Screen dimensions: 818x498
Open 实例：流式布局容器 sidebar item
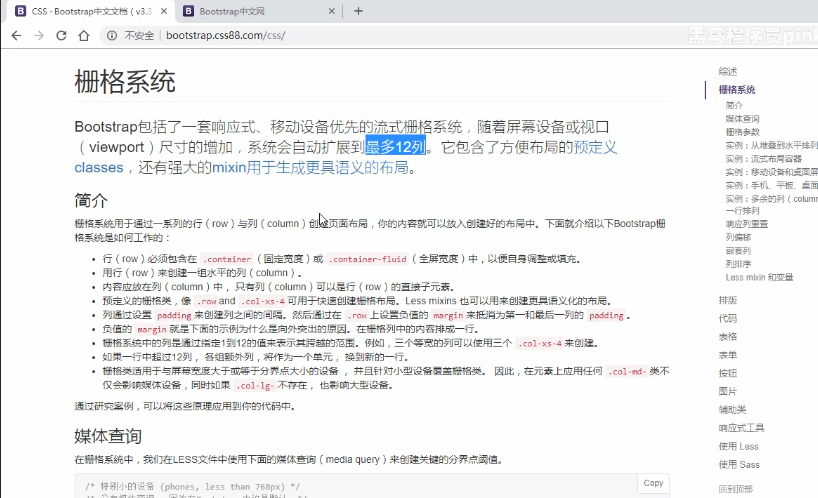point(764,159)
